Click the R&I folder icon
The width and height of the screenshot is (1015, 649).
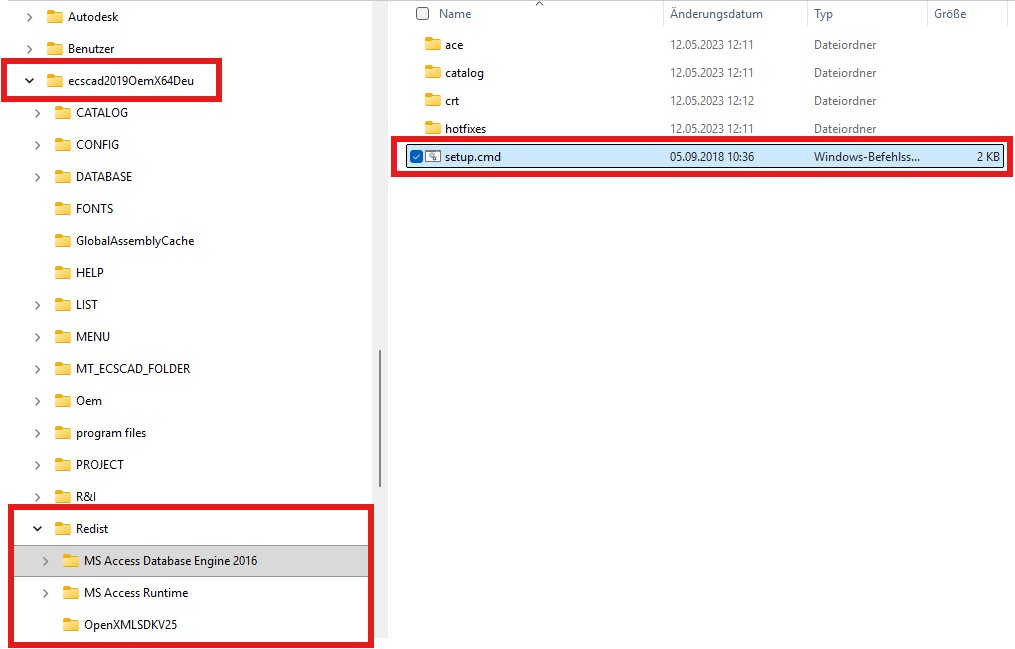coord(63,496)
